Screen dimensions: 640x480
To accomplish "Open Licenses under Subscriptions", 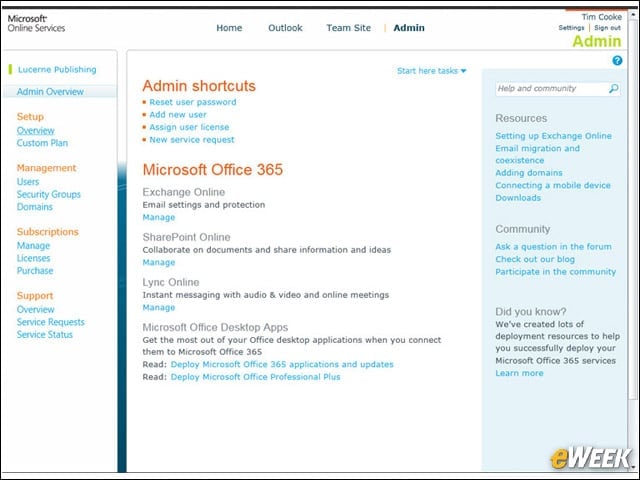I will click(33, 258).
